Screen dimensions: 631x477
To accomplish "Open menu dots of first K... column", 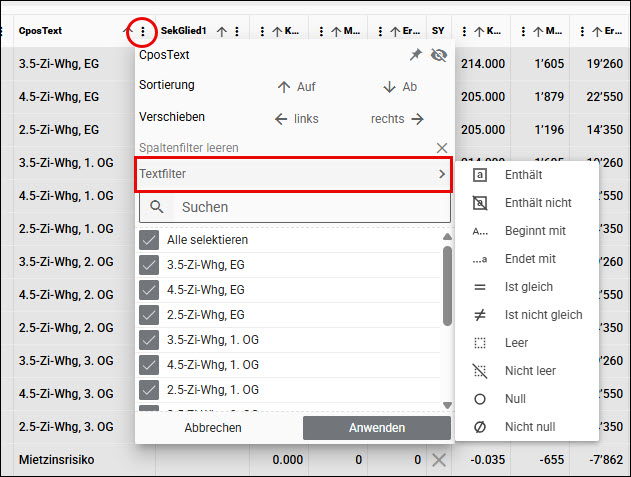I will (262, 31).
